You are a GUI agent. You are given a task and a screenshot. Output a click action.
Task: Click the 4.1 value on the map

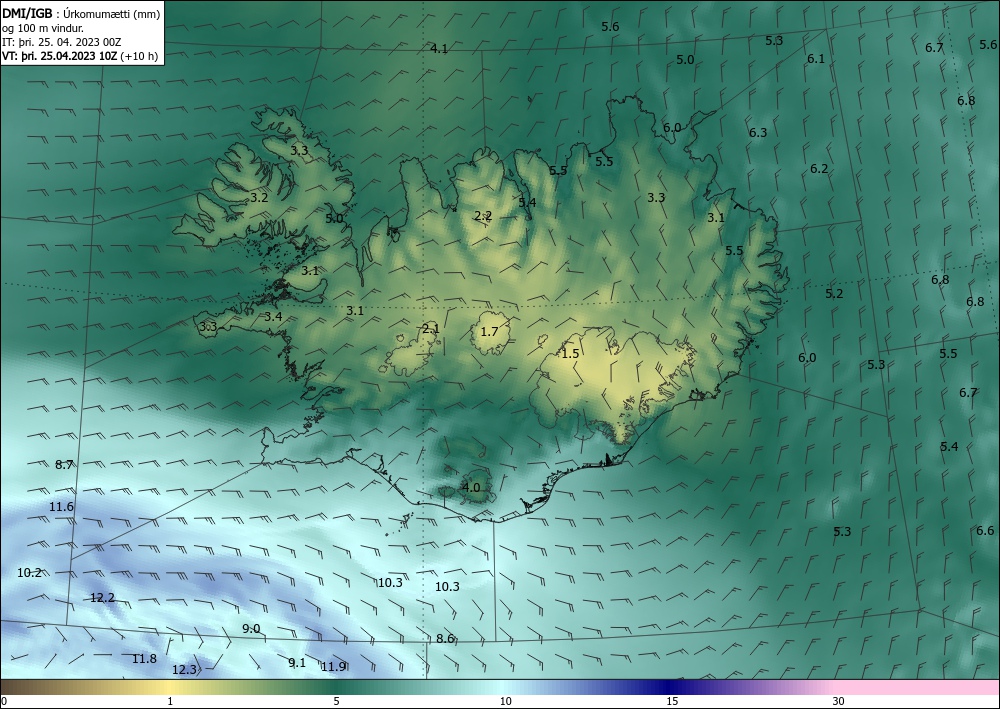click(439, 48)
